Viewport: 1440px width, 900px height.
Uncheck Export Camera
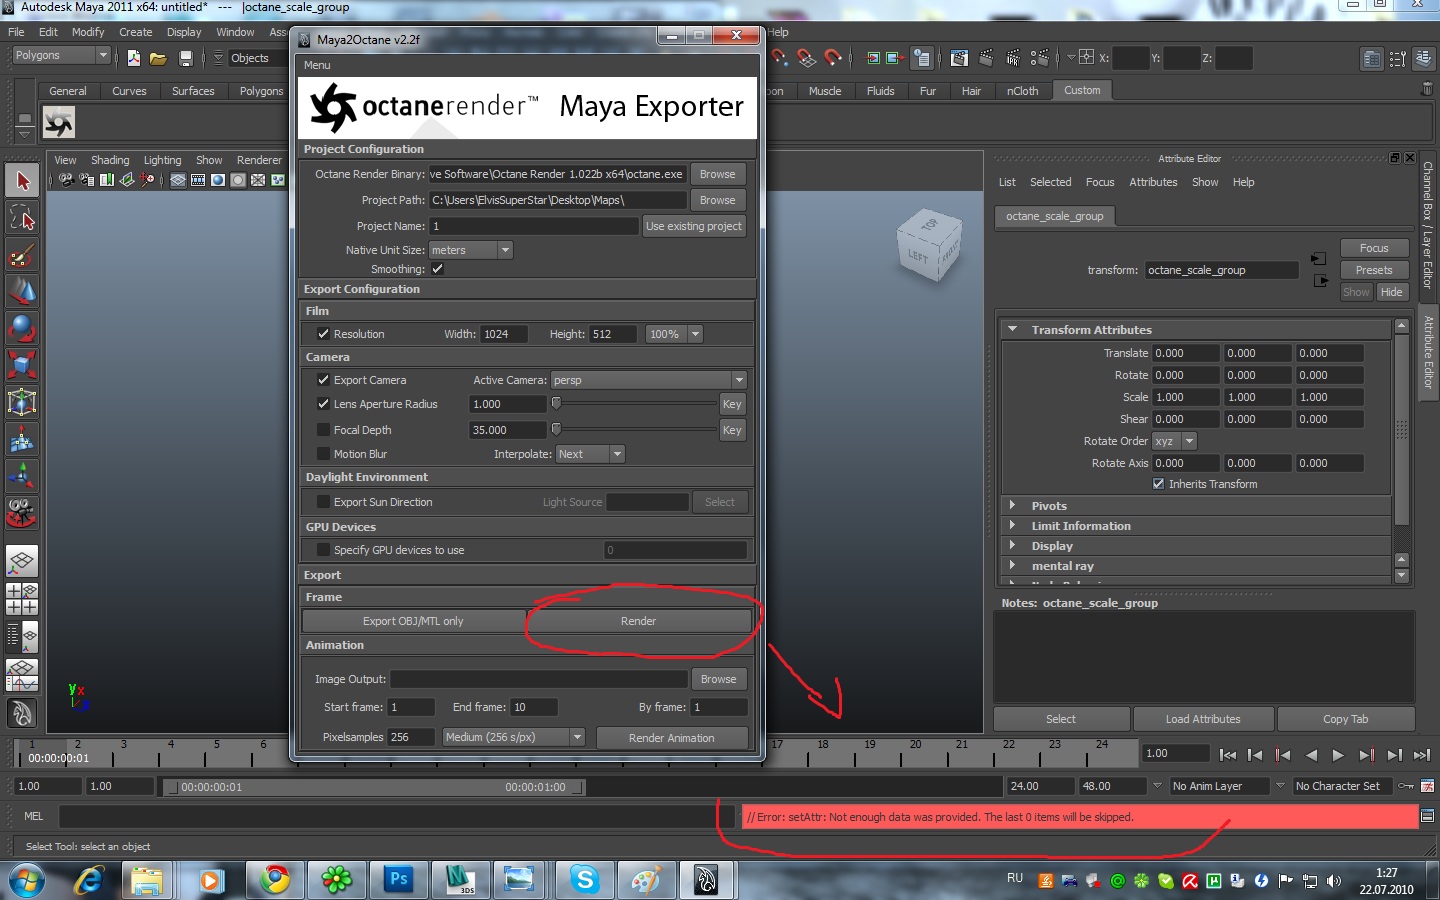tap(323, 380)
